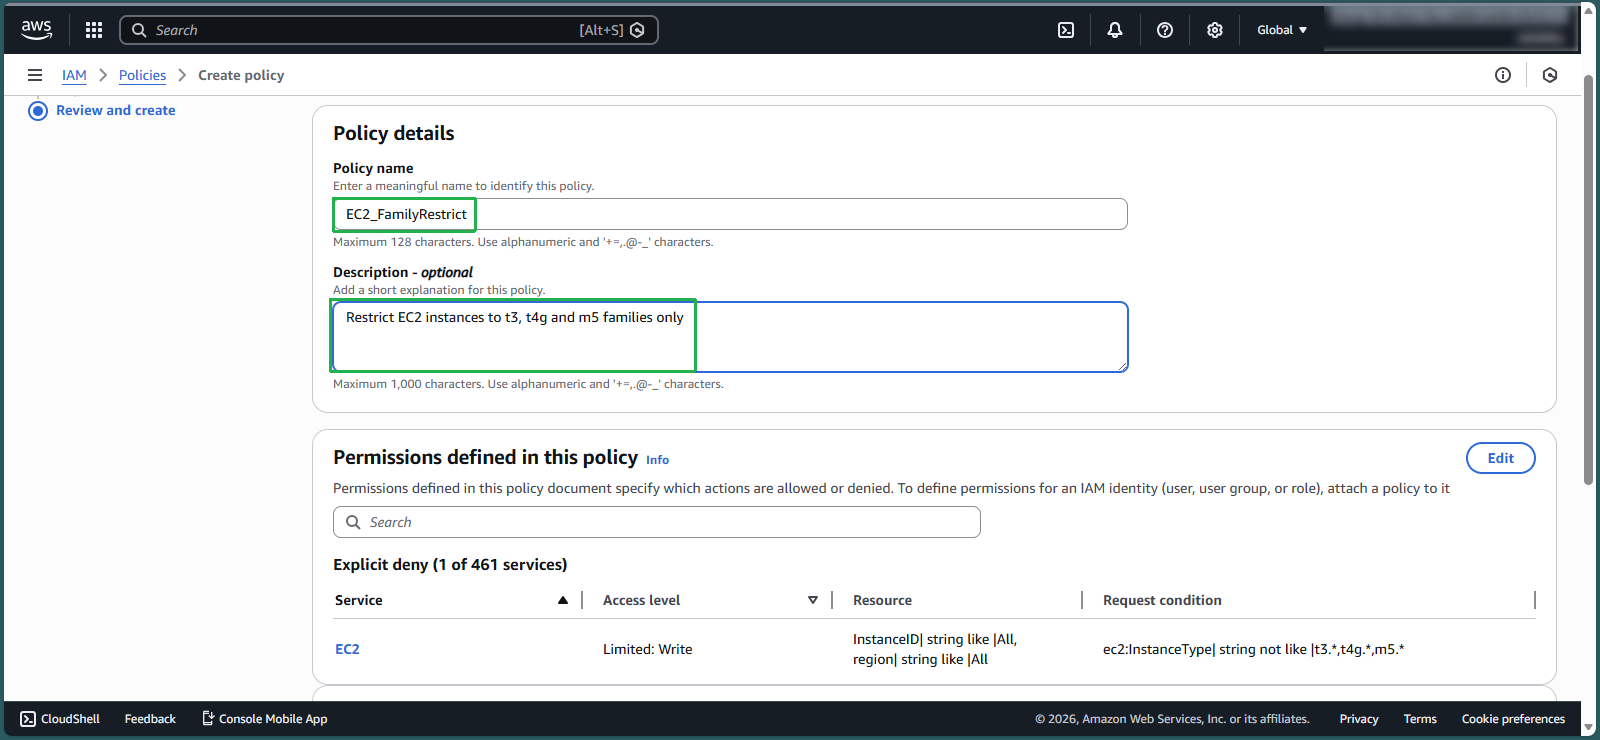Screen dimensions: 1600x740
Task: Open the notifications bell
Action: [x=1115, y=30]
